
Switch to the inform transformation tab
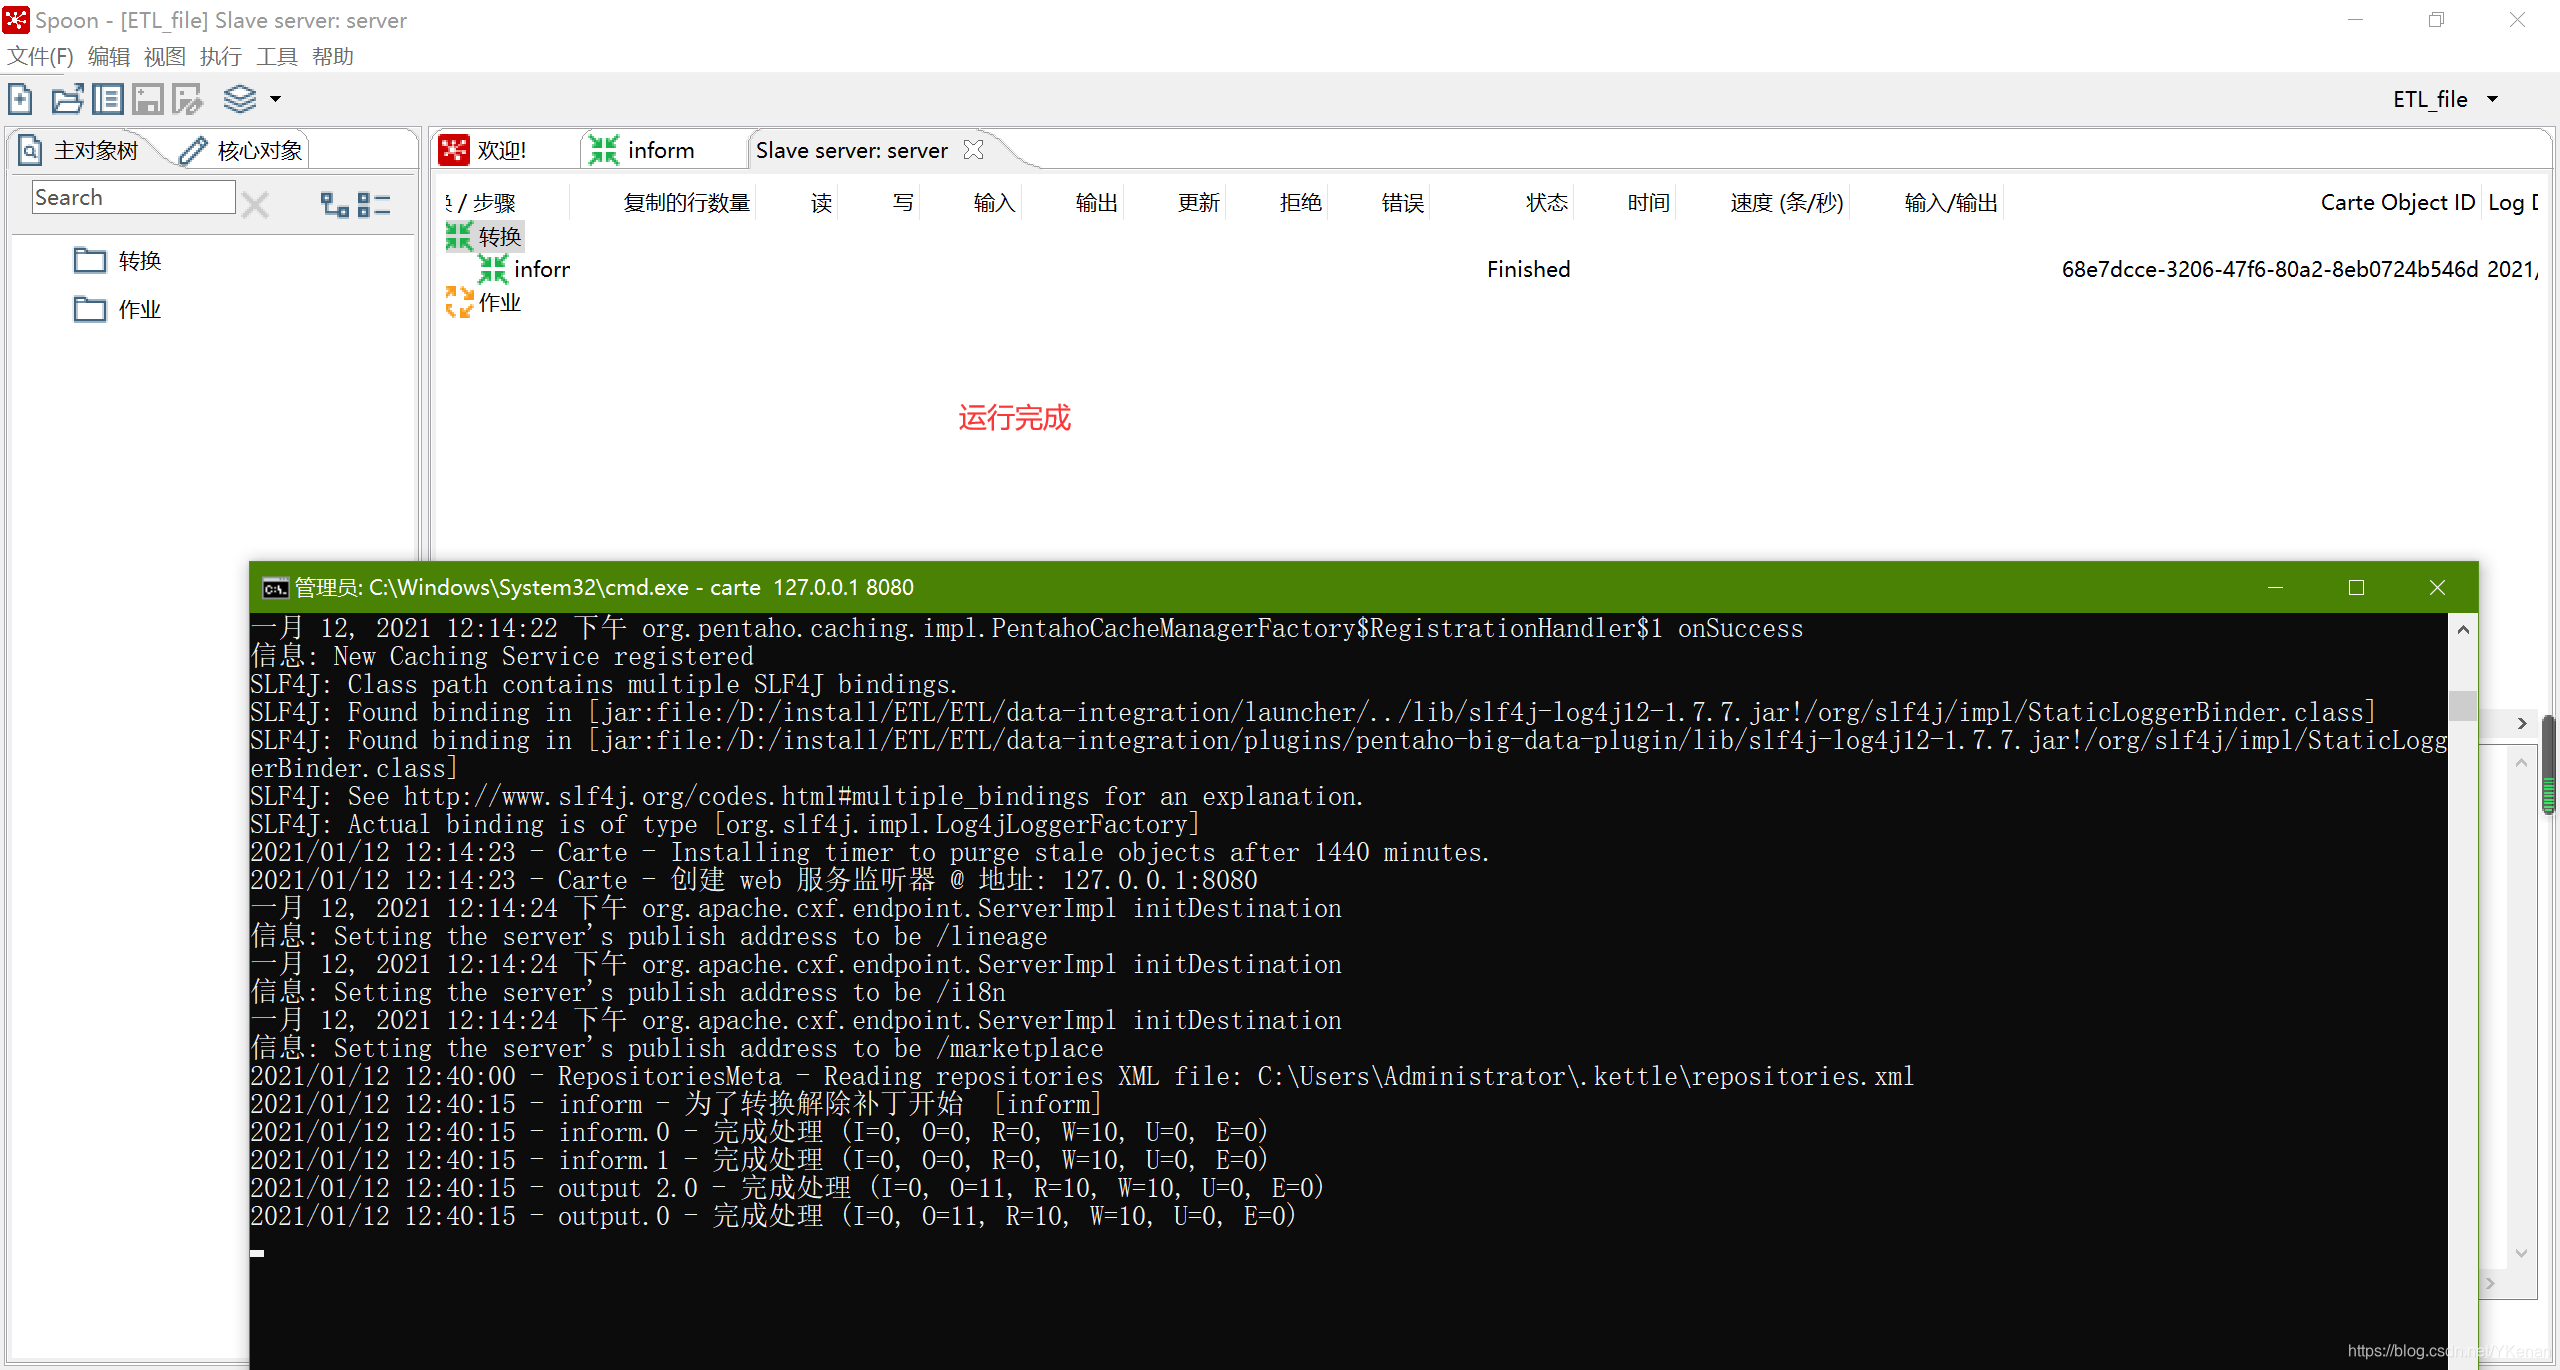coord(643,150)
